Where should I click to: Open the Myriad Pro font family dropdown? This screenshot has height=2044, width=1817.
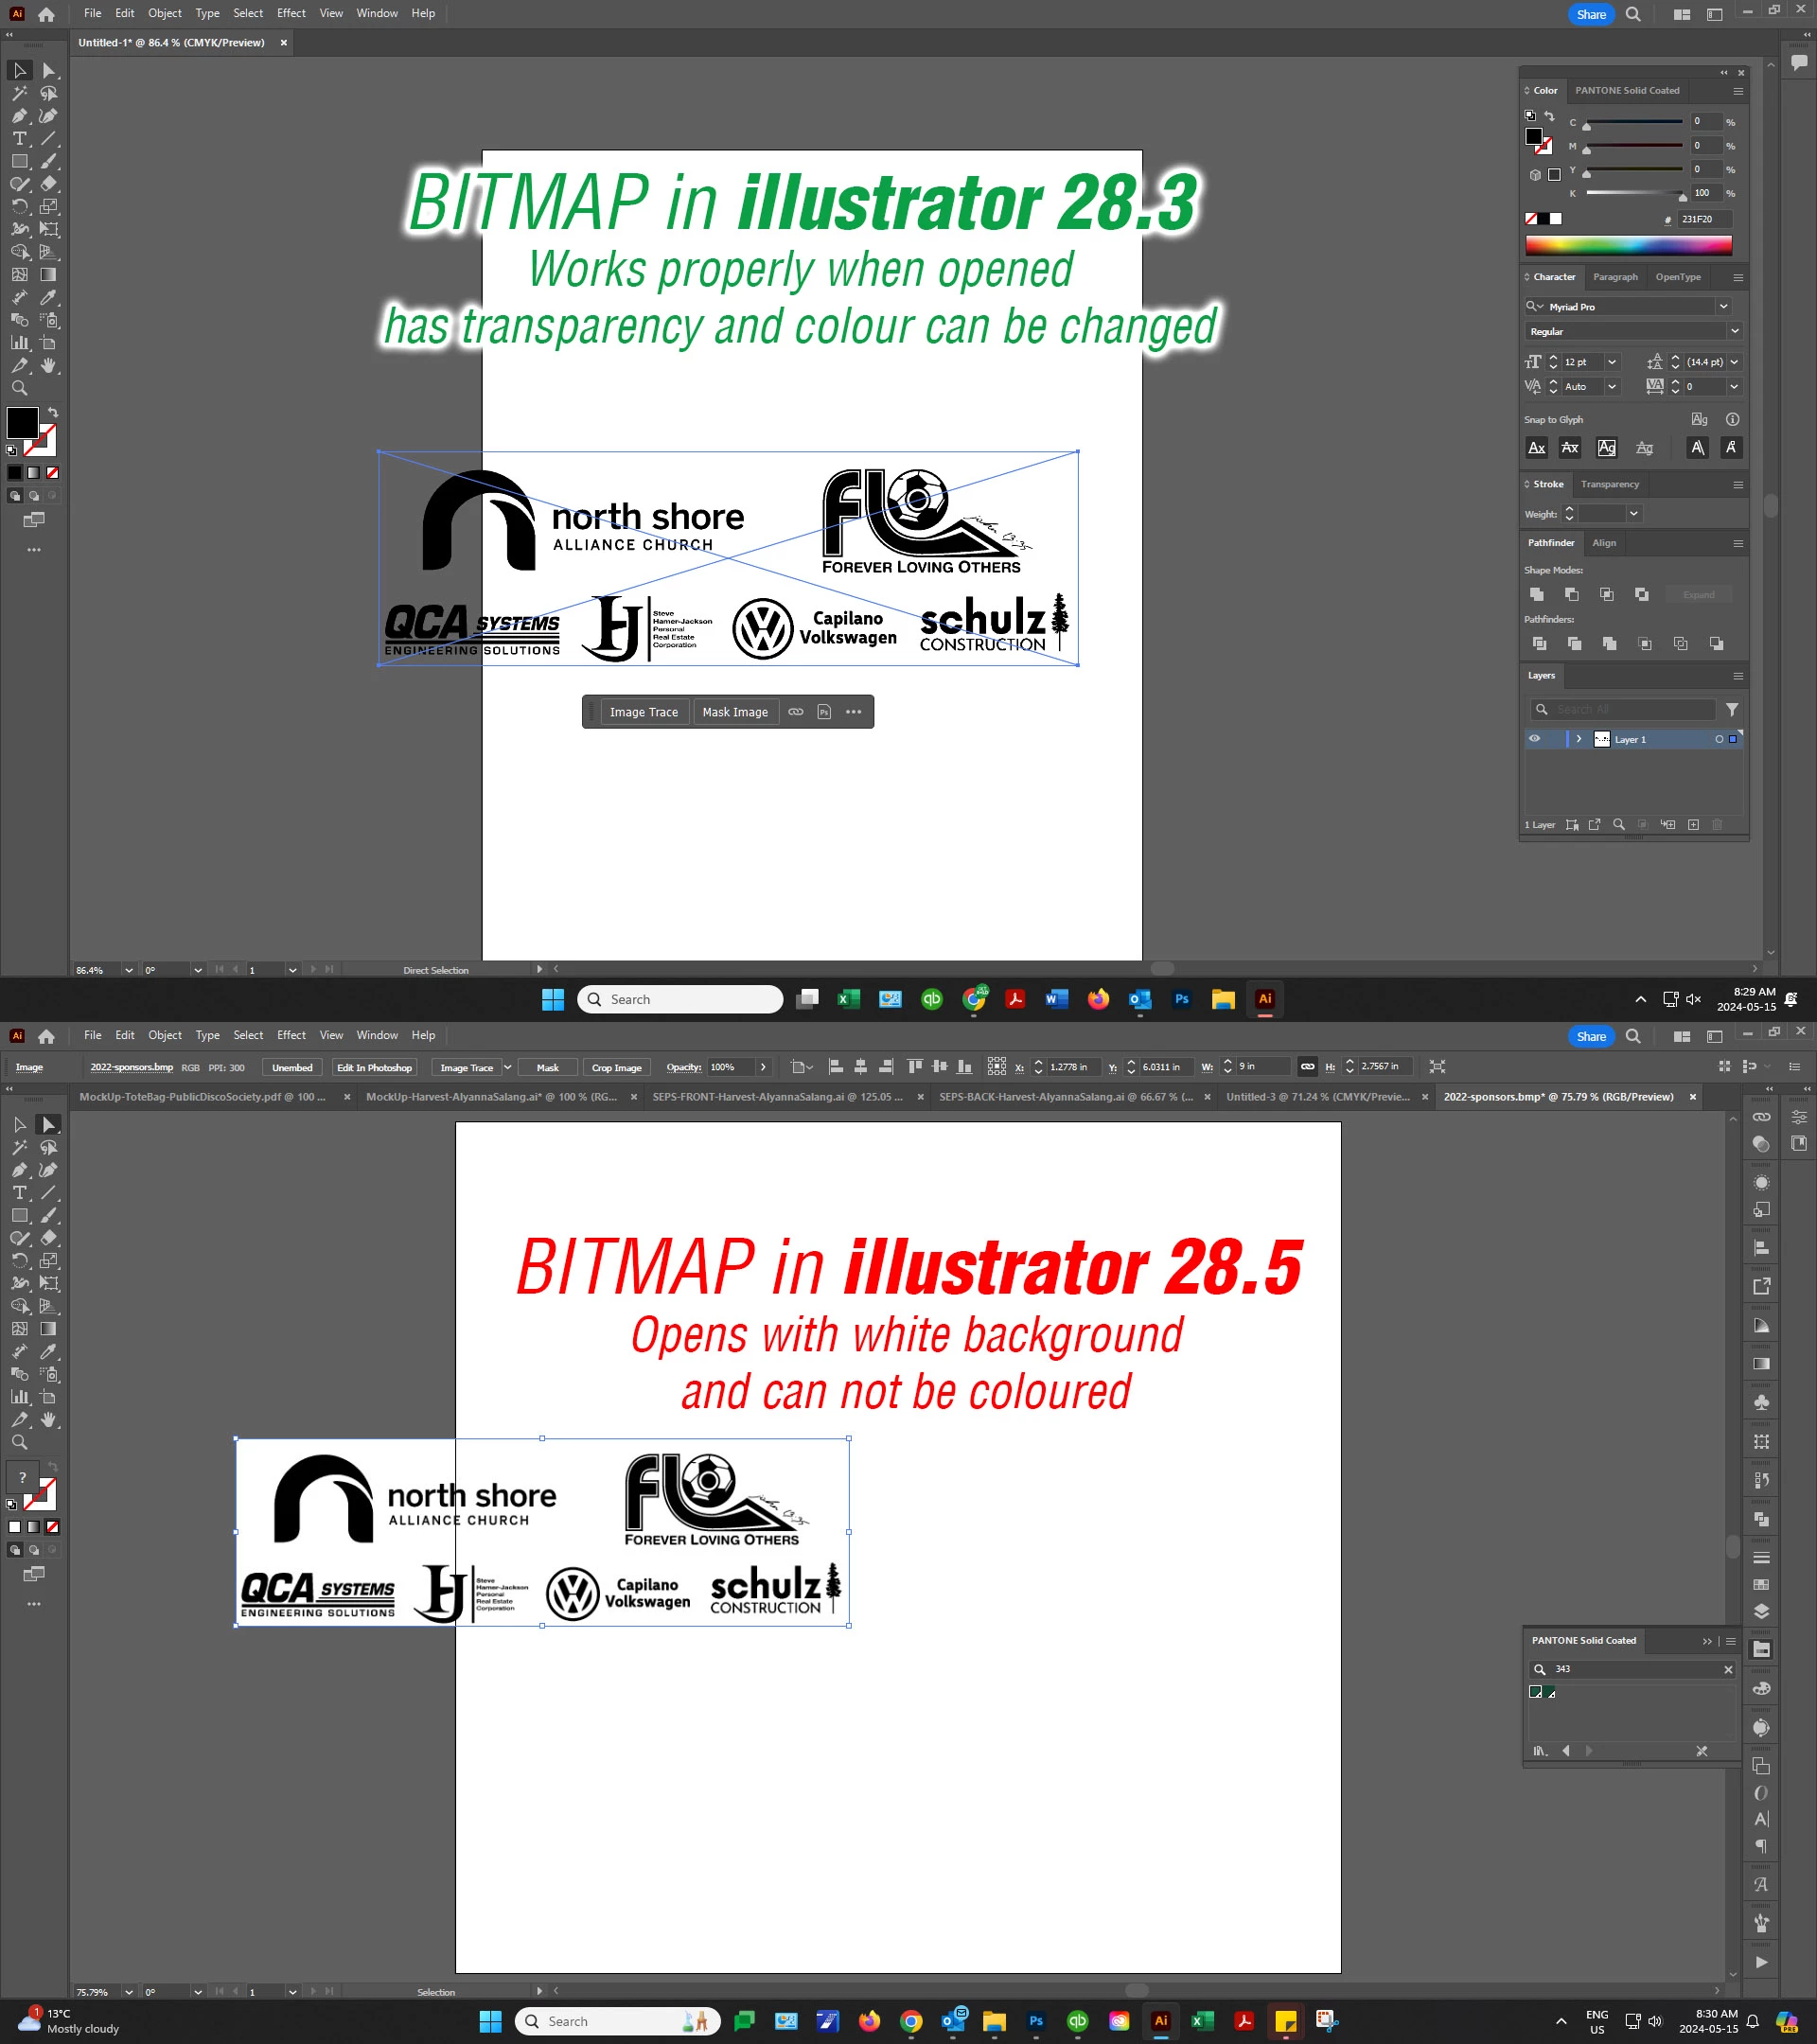1723,307
